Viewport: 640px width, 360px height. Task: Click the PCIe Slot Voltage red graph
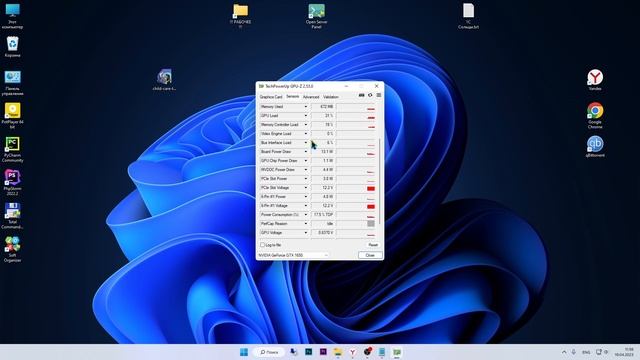tap(371, 188)
